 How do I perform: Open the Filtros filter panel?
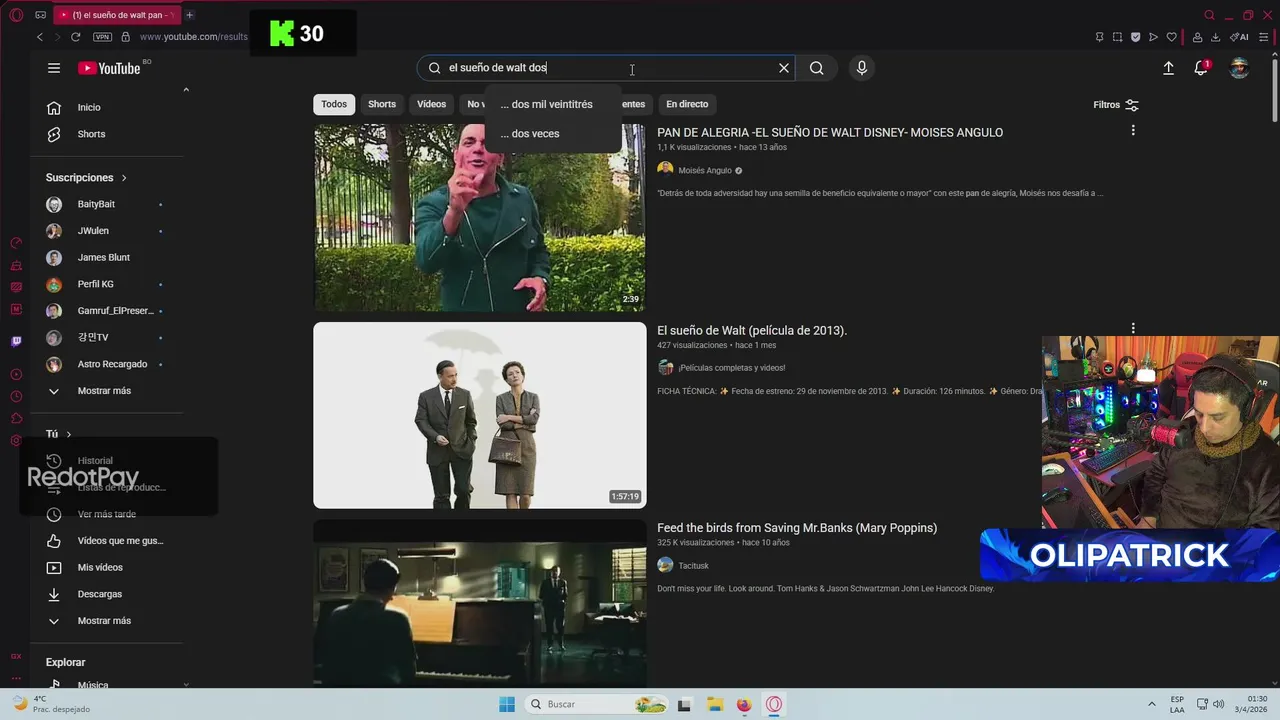click(1116, 105)
